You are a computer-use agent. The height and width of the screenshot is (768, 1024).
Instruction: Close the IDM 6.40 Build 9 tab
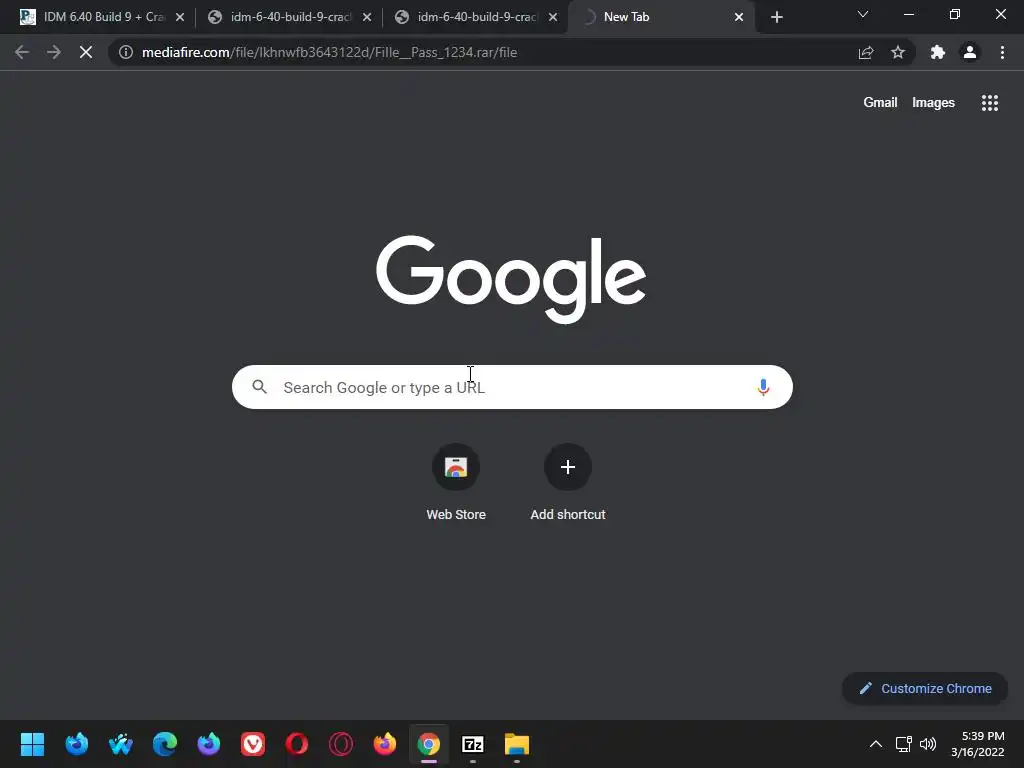180,17
